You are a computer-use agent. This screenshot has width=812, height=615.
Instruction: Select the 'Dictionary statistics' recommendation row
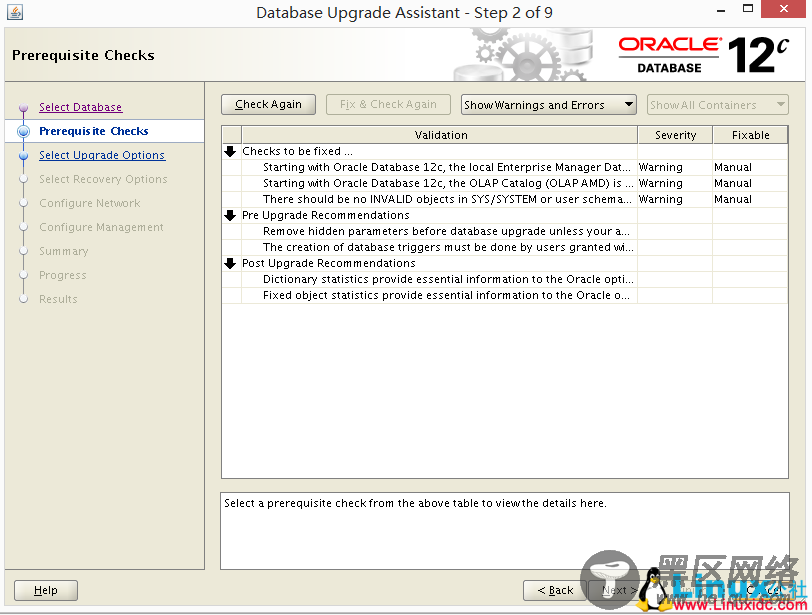pyautogui.click(x=505, y=280)
